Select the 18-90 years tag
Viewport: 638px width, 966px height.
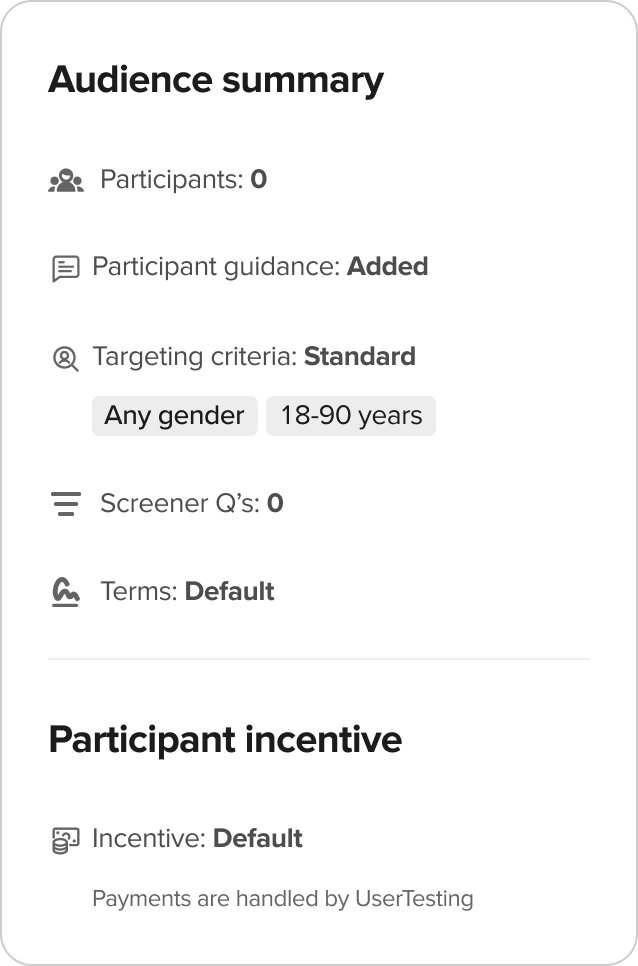click(x=351, y=416)
